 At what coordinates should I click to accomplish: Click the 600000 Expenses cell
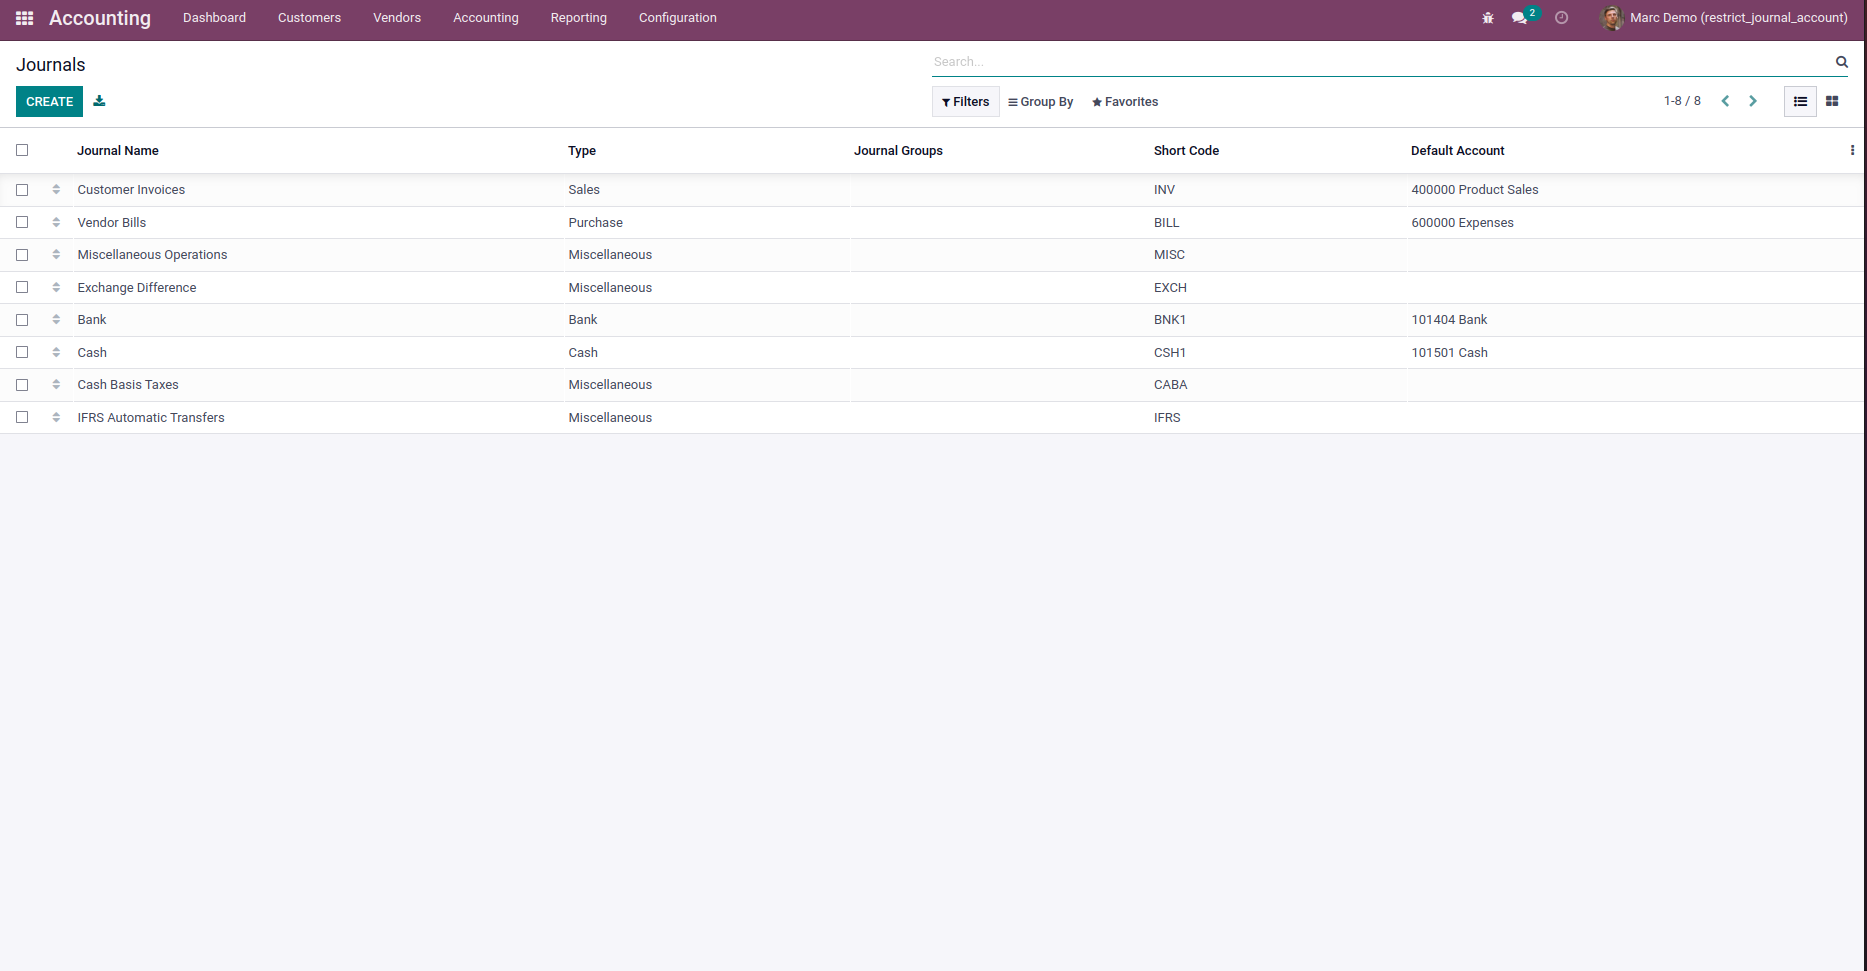coord(1463,223)
